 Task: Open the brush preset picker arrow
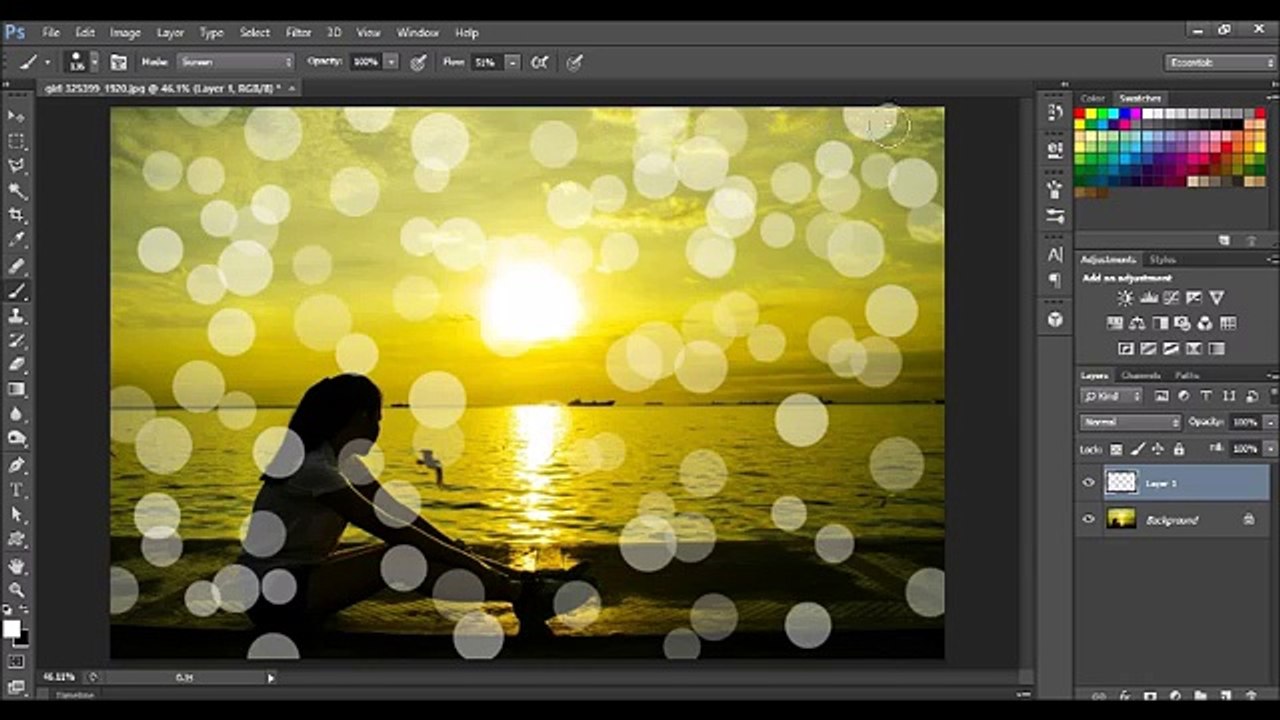(x=94, y=62)
